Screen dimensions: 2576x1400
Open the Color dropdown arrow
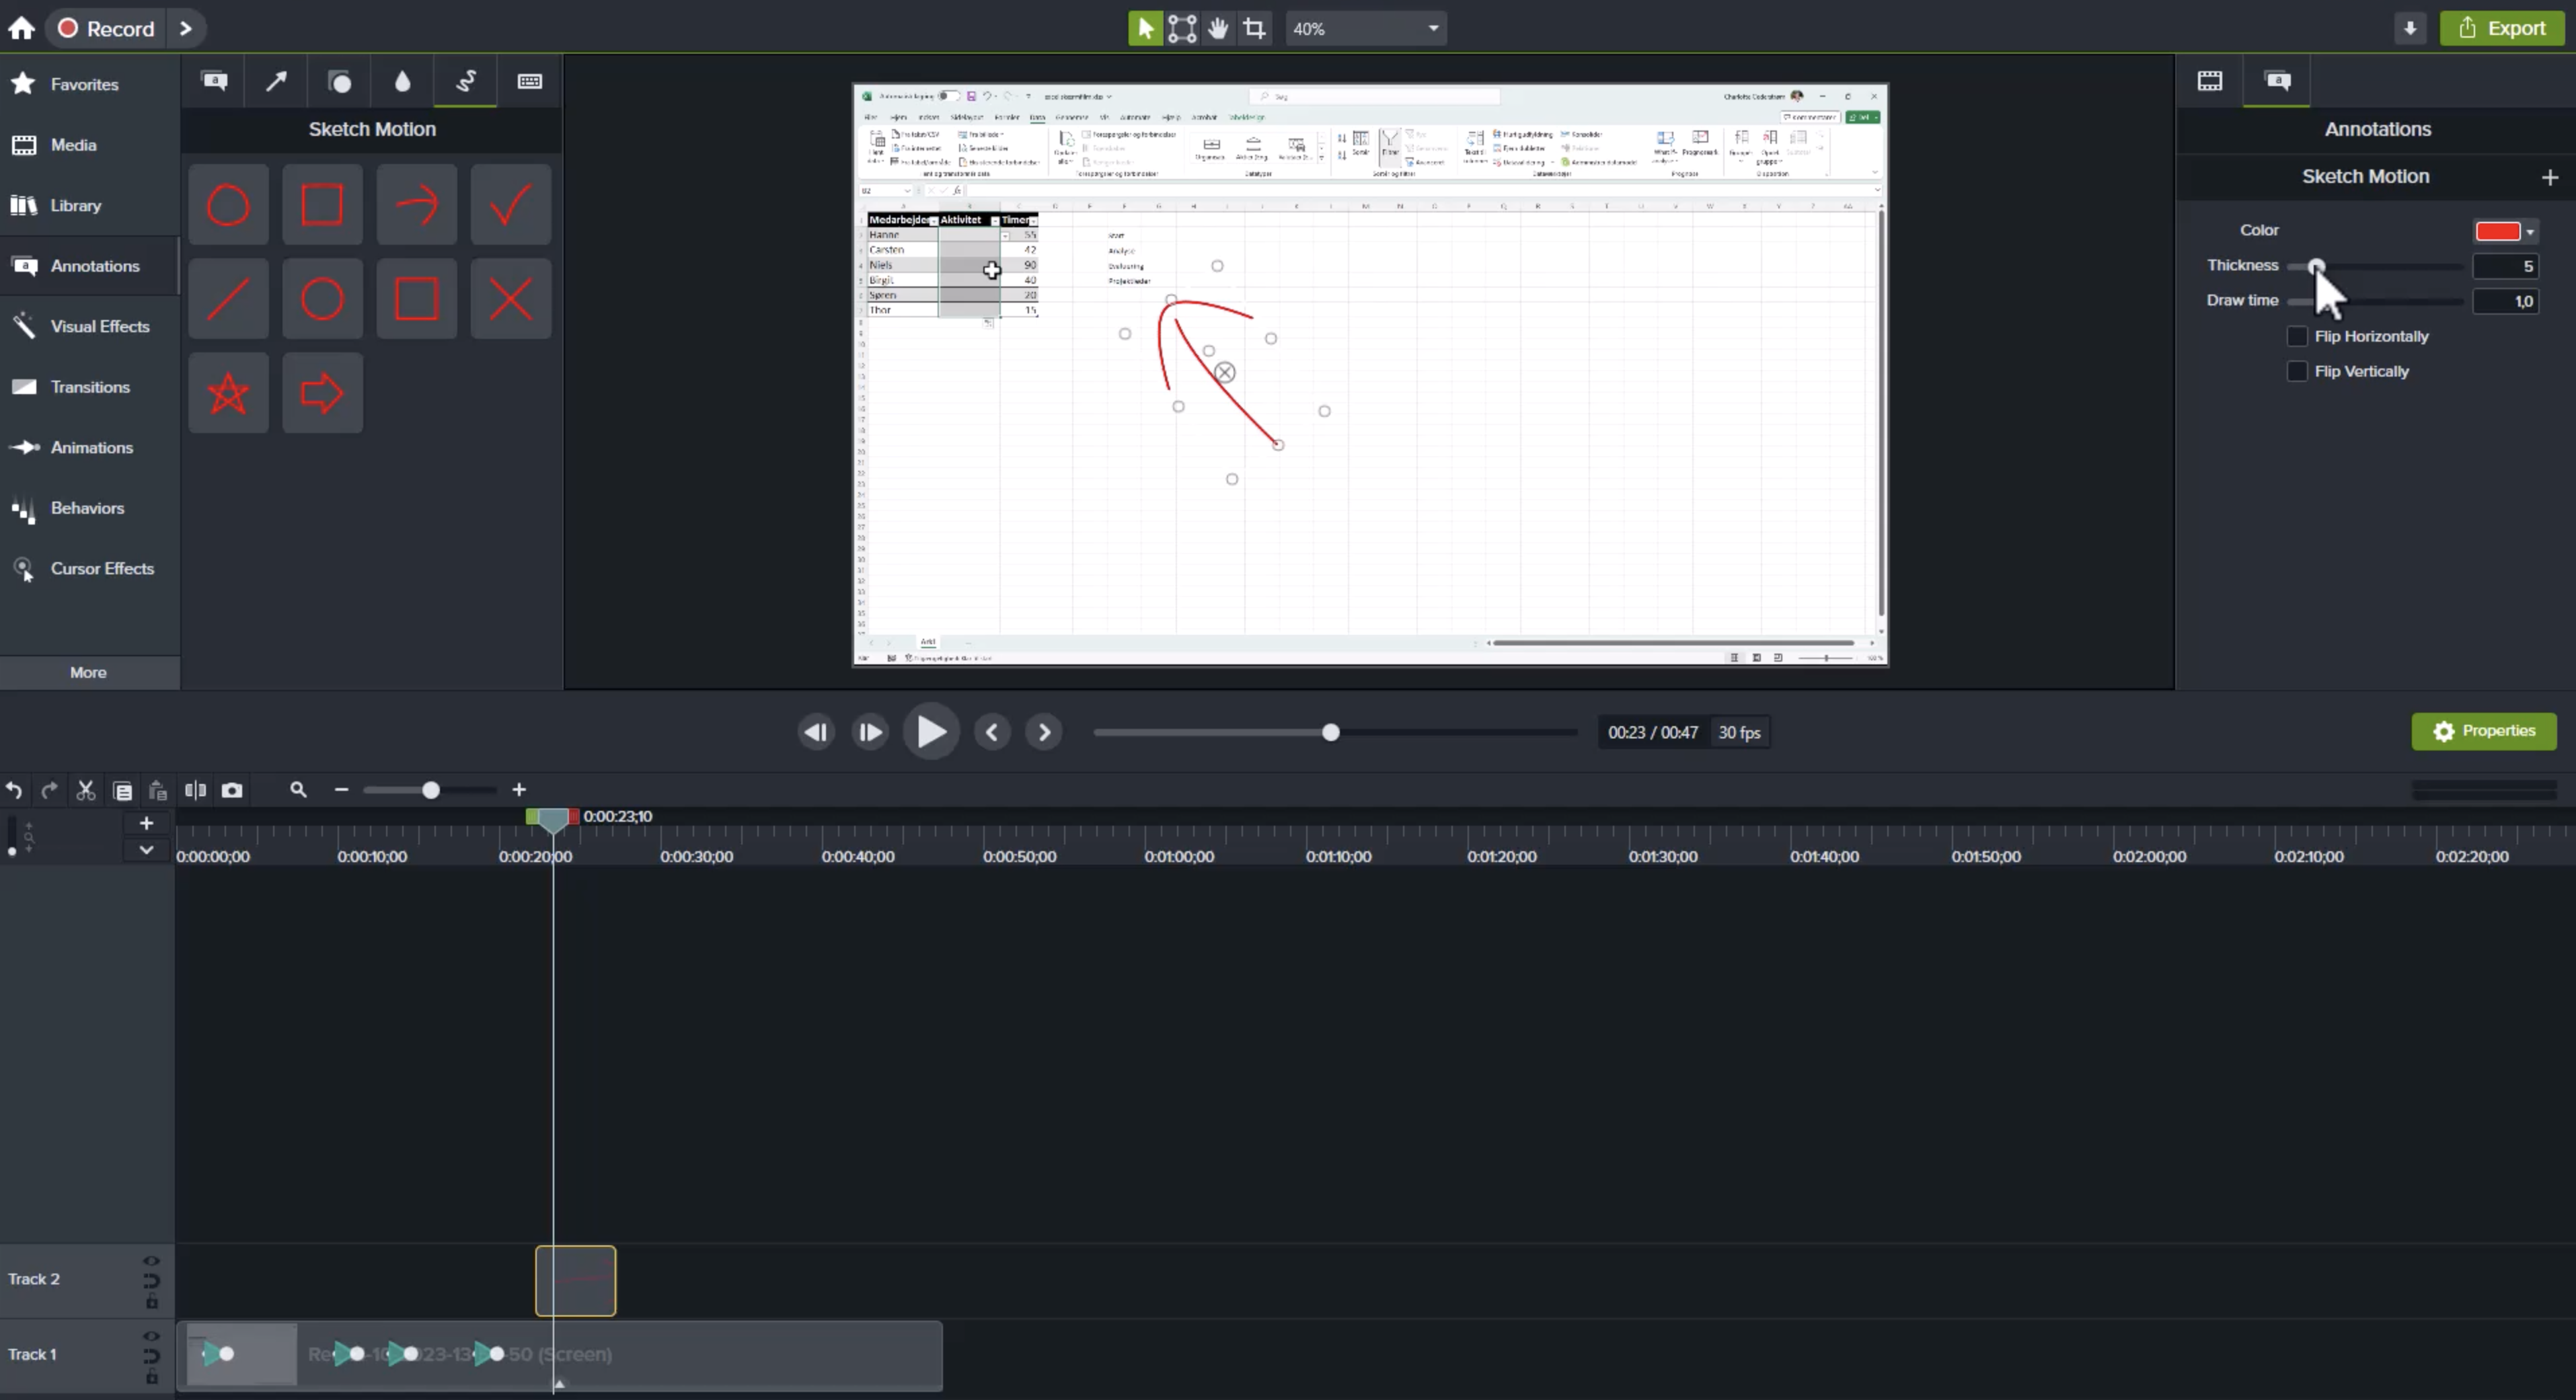(x=2530, y=232)
